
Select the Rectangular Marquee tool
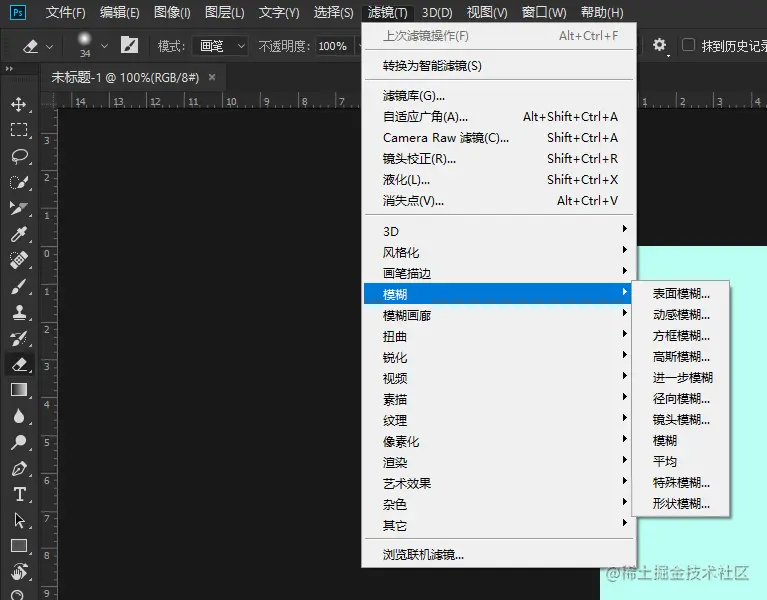19,130
